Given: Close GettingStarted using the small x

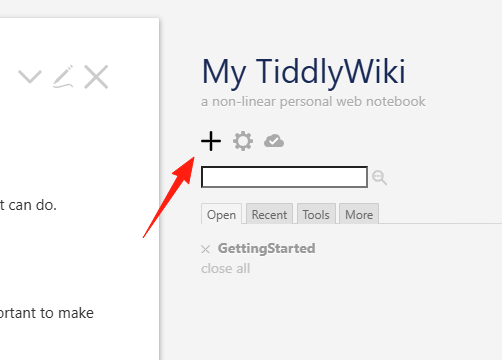Looking at the screenshot, I should coord(206,249).
